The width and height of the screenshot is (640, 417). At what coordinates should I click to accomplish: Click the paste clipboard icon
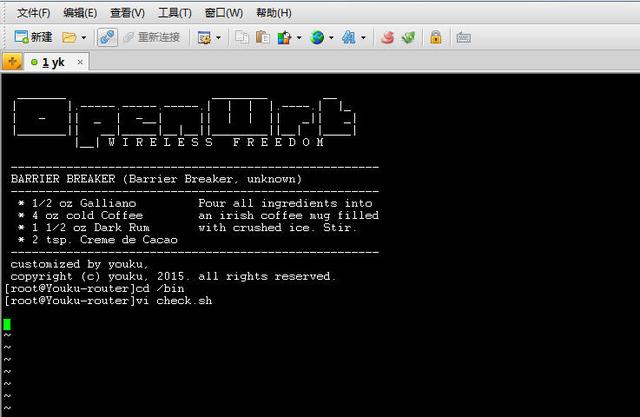262,38
